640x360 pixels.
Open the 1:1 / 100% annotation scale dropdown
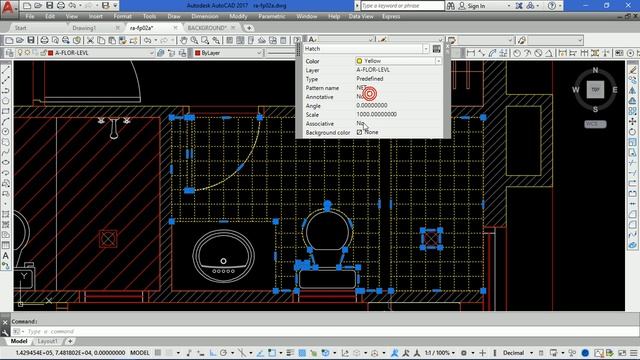point(453,353)
